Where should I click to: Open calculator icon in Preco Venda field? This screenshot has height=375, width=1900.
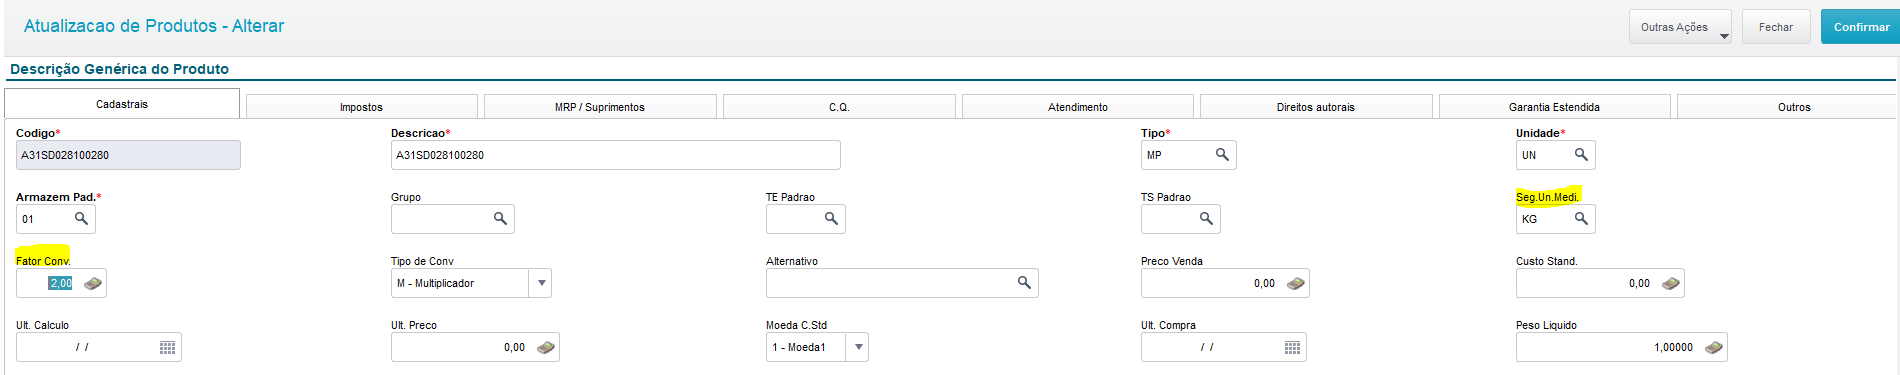coord(1295,283)
